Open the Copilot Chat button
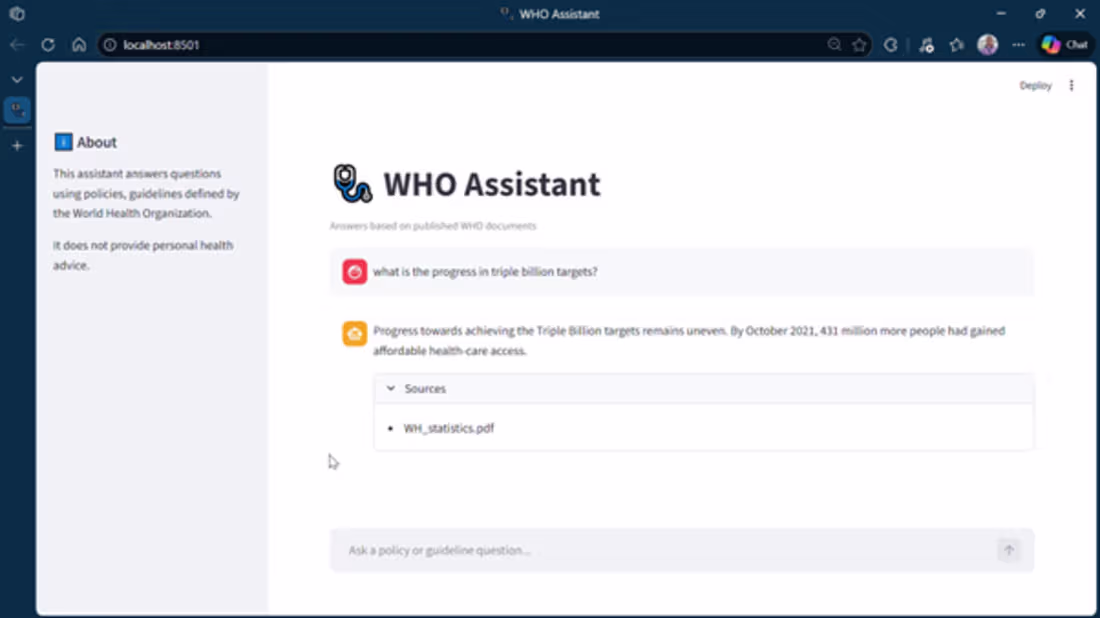This screenshot has height=618, width=1100. tap(1065, 45)
